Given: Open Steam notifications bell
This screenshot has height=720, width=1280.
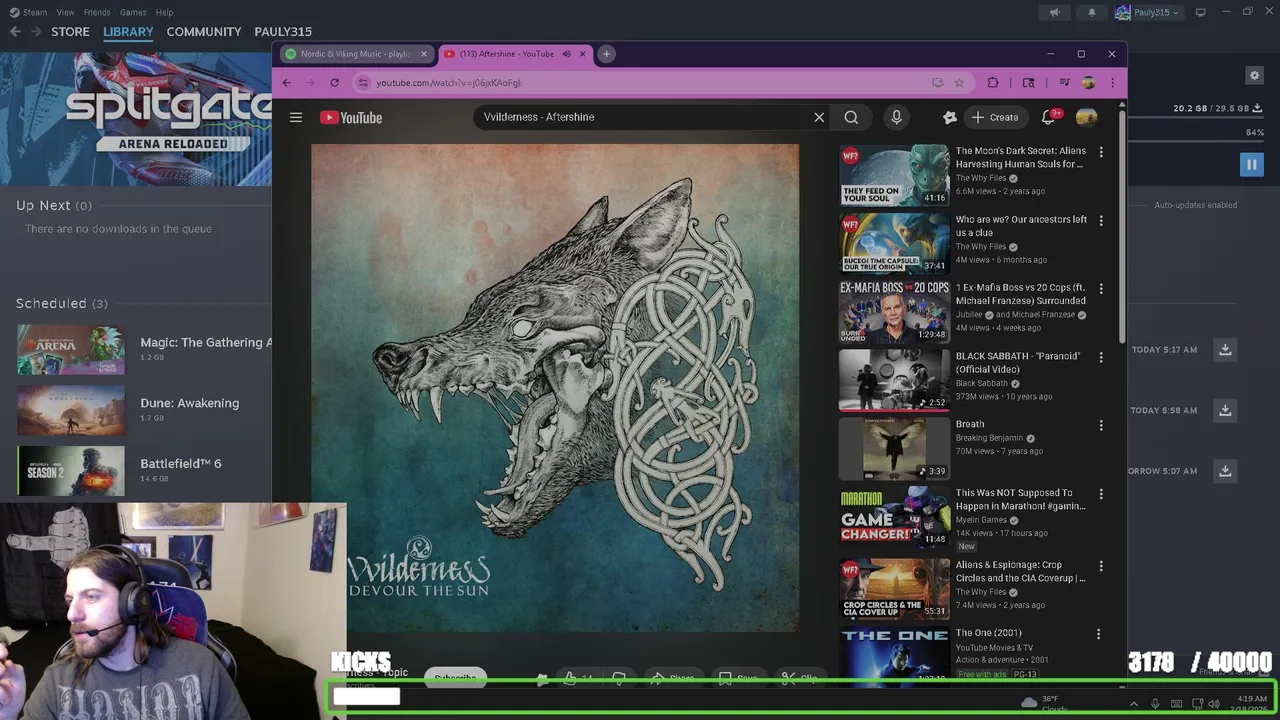Looking at the screenshot, I should pos(1091,12).
